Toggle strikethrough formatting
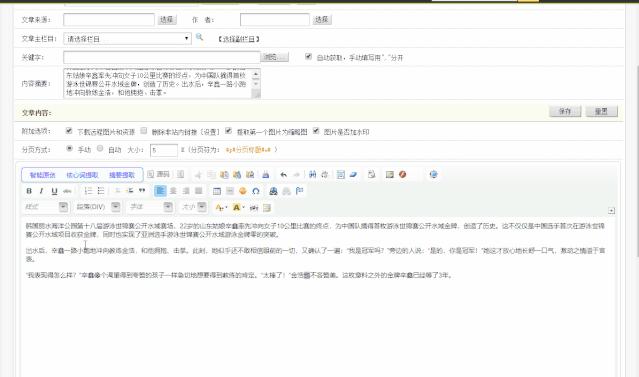This screenshot has width=639, height=377. click(67, 191)
